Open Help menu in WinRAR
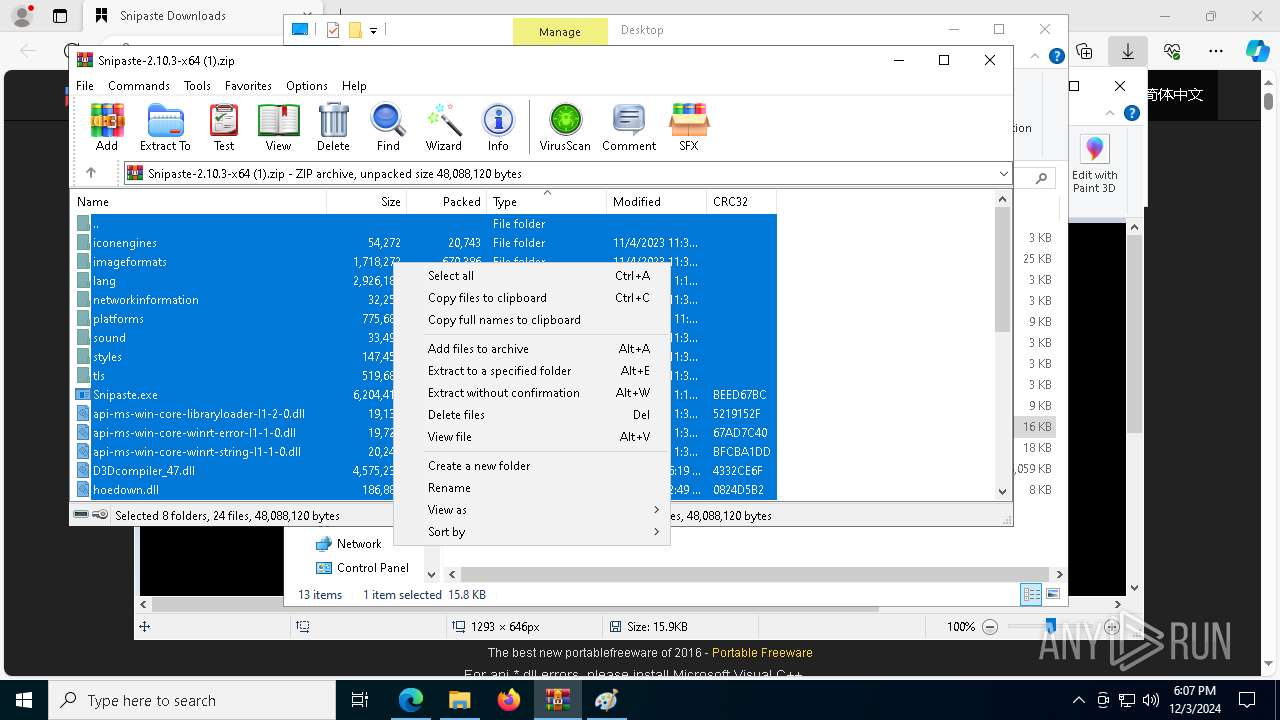The width and height of the screenshot is (1280, 720). tap(354, 86)
